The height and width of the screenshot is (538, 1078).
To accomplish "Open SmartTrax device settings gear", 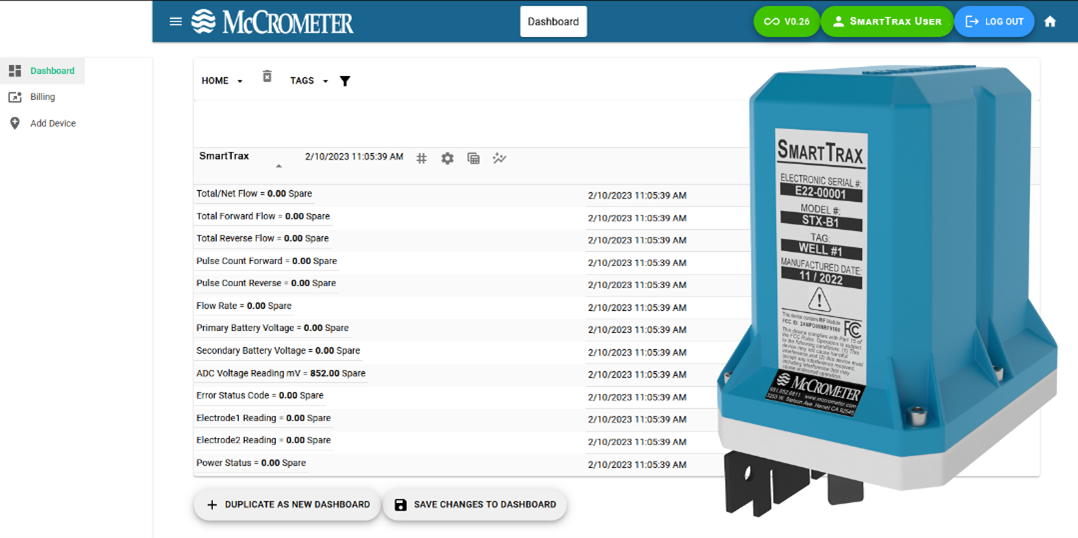I will (x=447, y=158).
